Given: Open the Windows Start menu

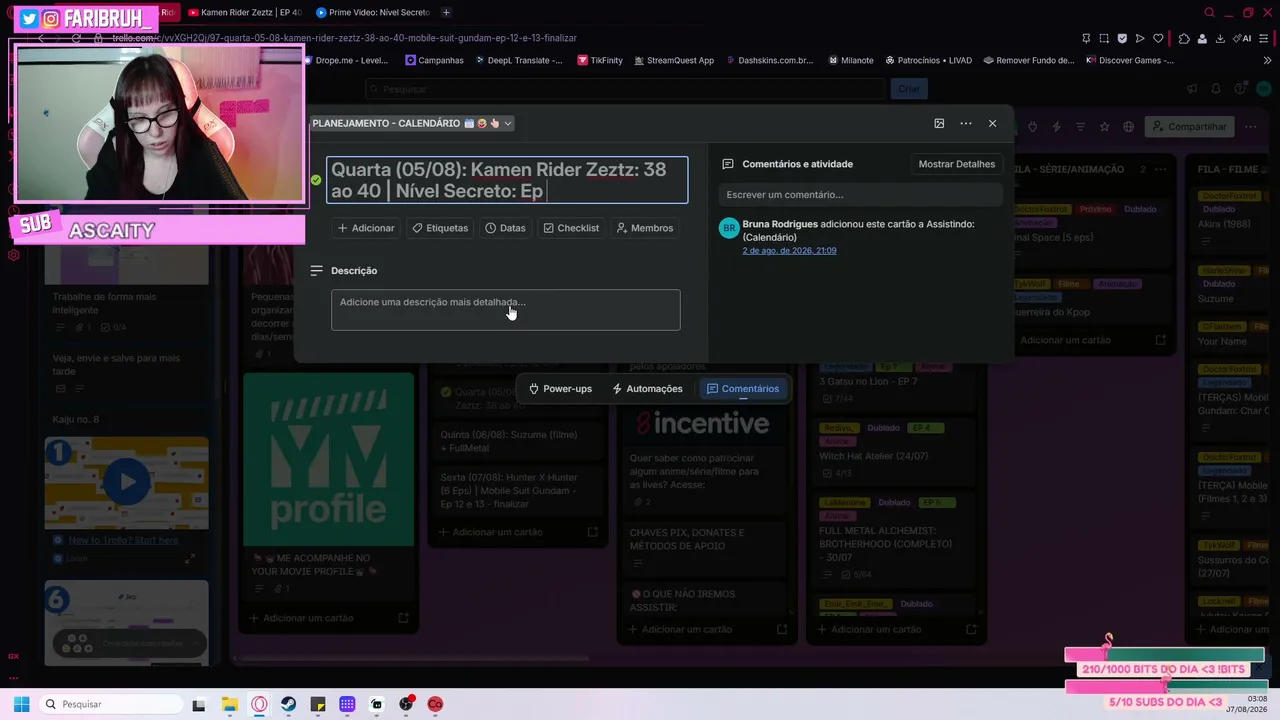Looking at the screenshot, I should [21, 704].
